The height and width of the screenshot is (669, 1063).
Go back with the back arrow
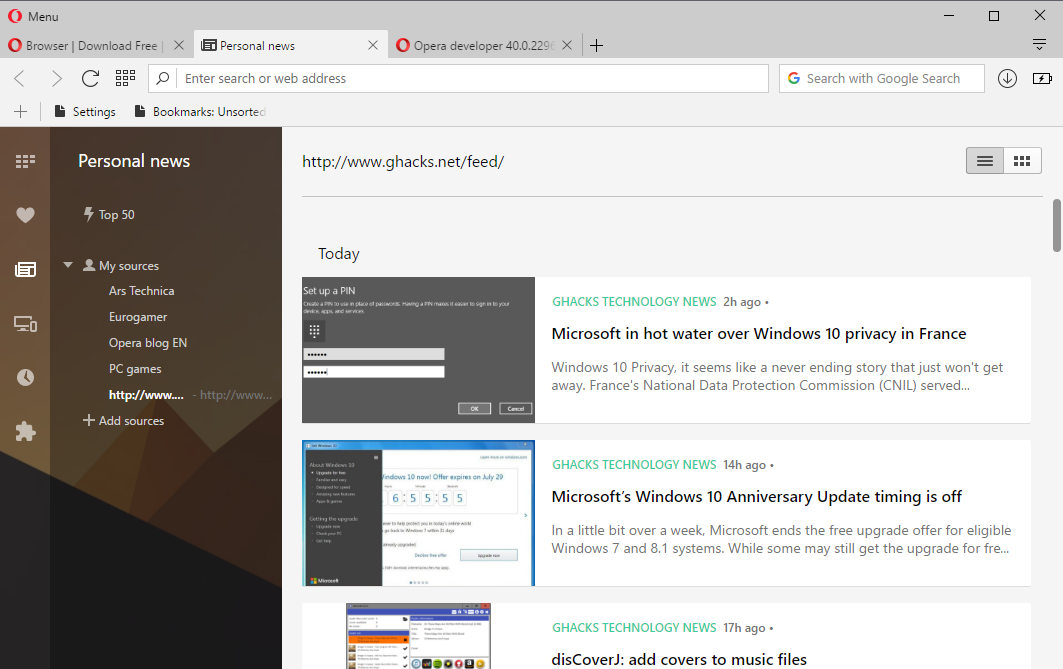[20, 79]
